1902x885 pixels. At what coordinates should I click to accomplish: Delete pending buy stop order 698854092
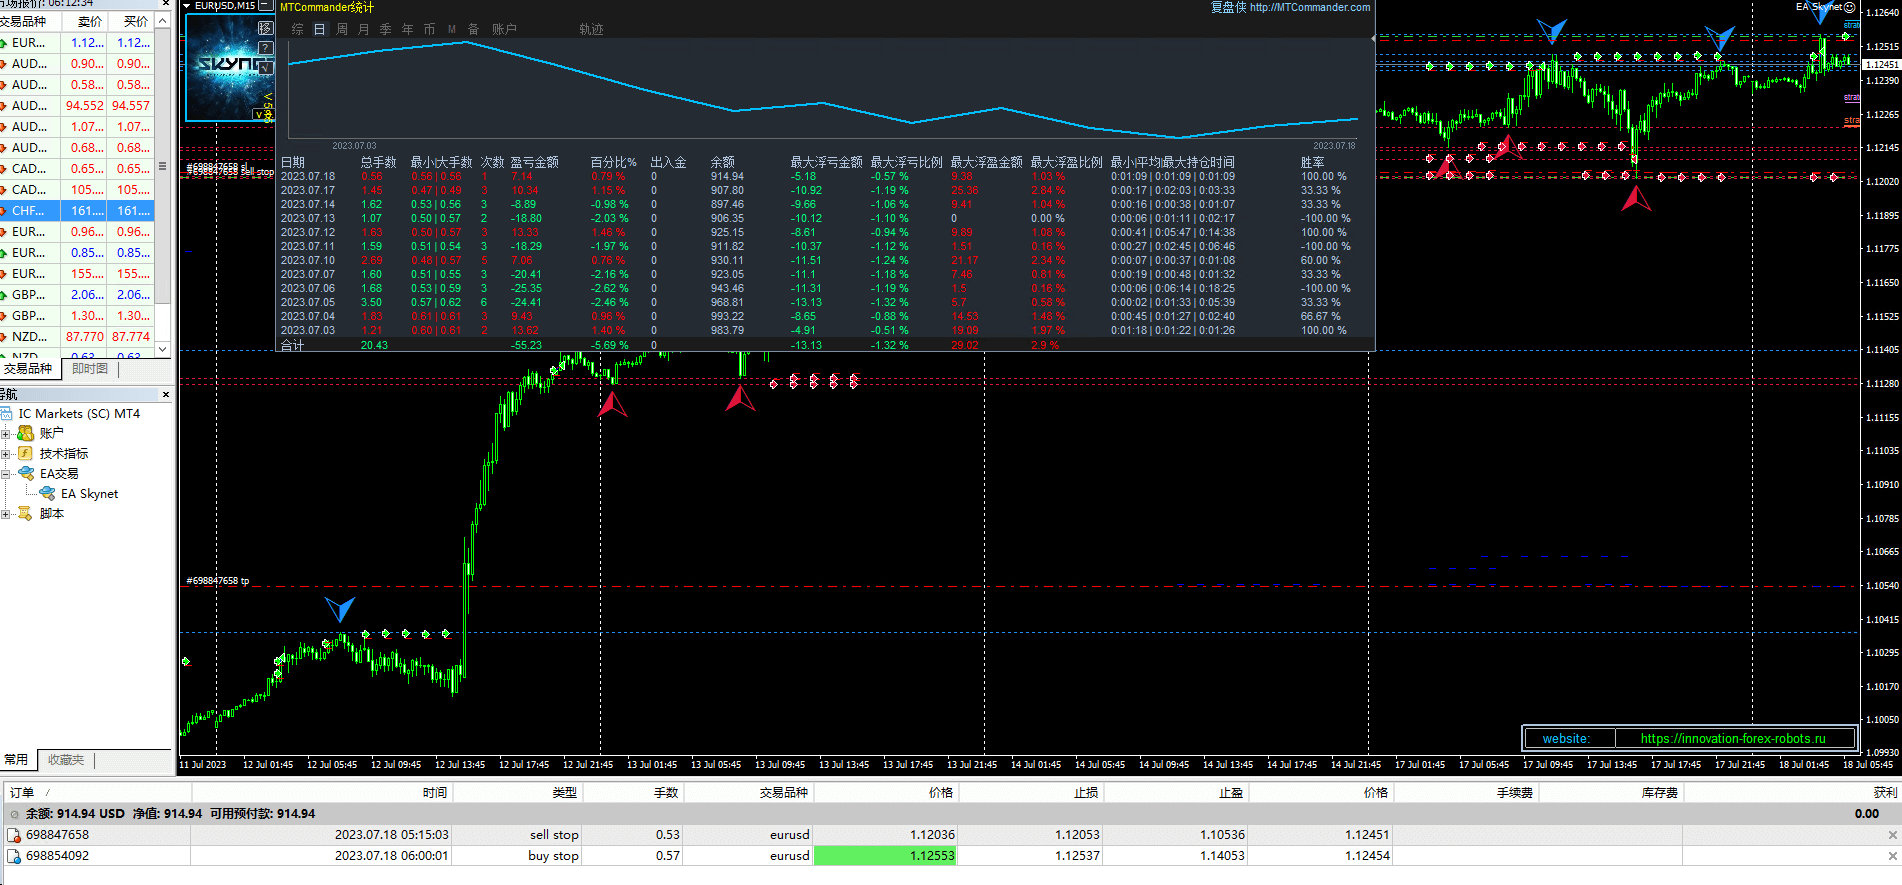click(1892, 856)
